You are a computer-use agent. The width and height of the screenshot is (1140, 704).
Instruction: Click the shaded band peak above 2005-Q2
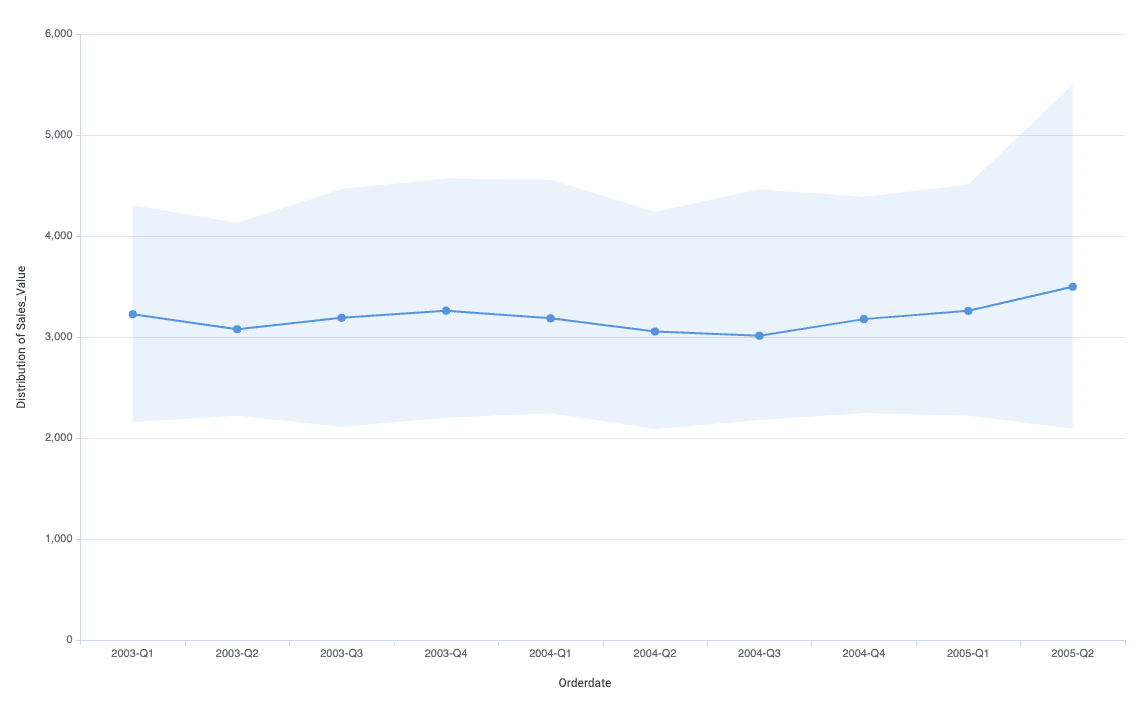point(1071,88)
